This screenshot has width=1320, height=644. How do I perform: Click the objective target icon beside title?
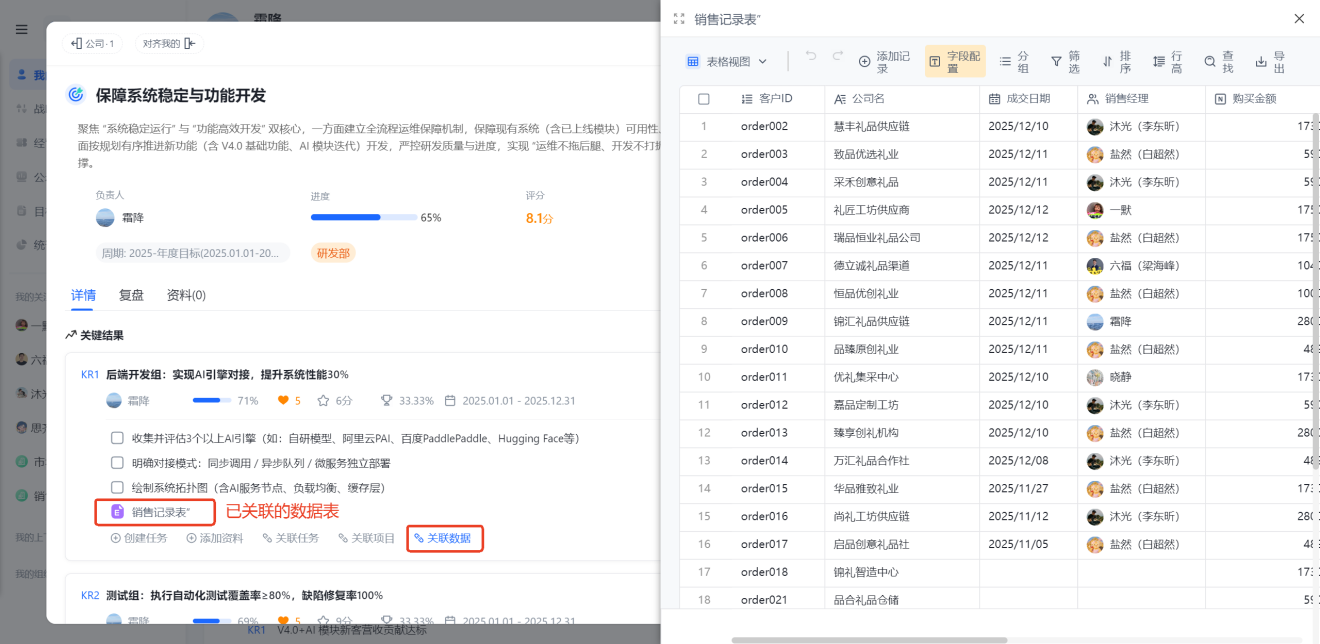click(x=76, y=95)
